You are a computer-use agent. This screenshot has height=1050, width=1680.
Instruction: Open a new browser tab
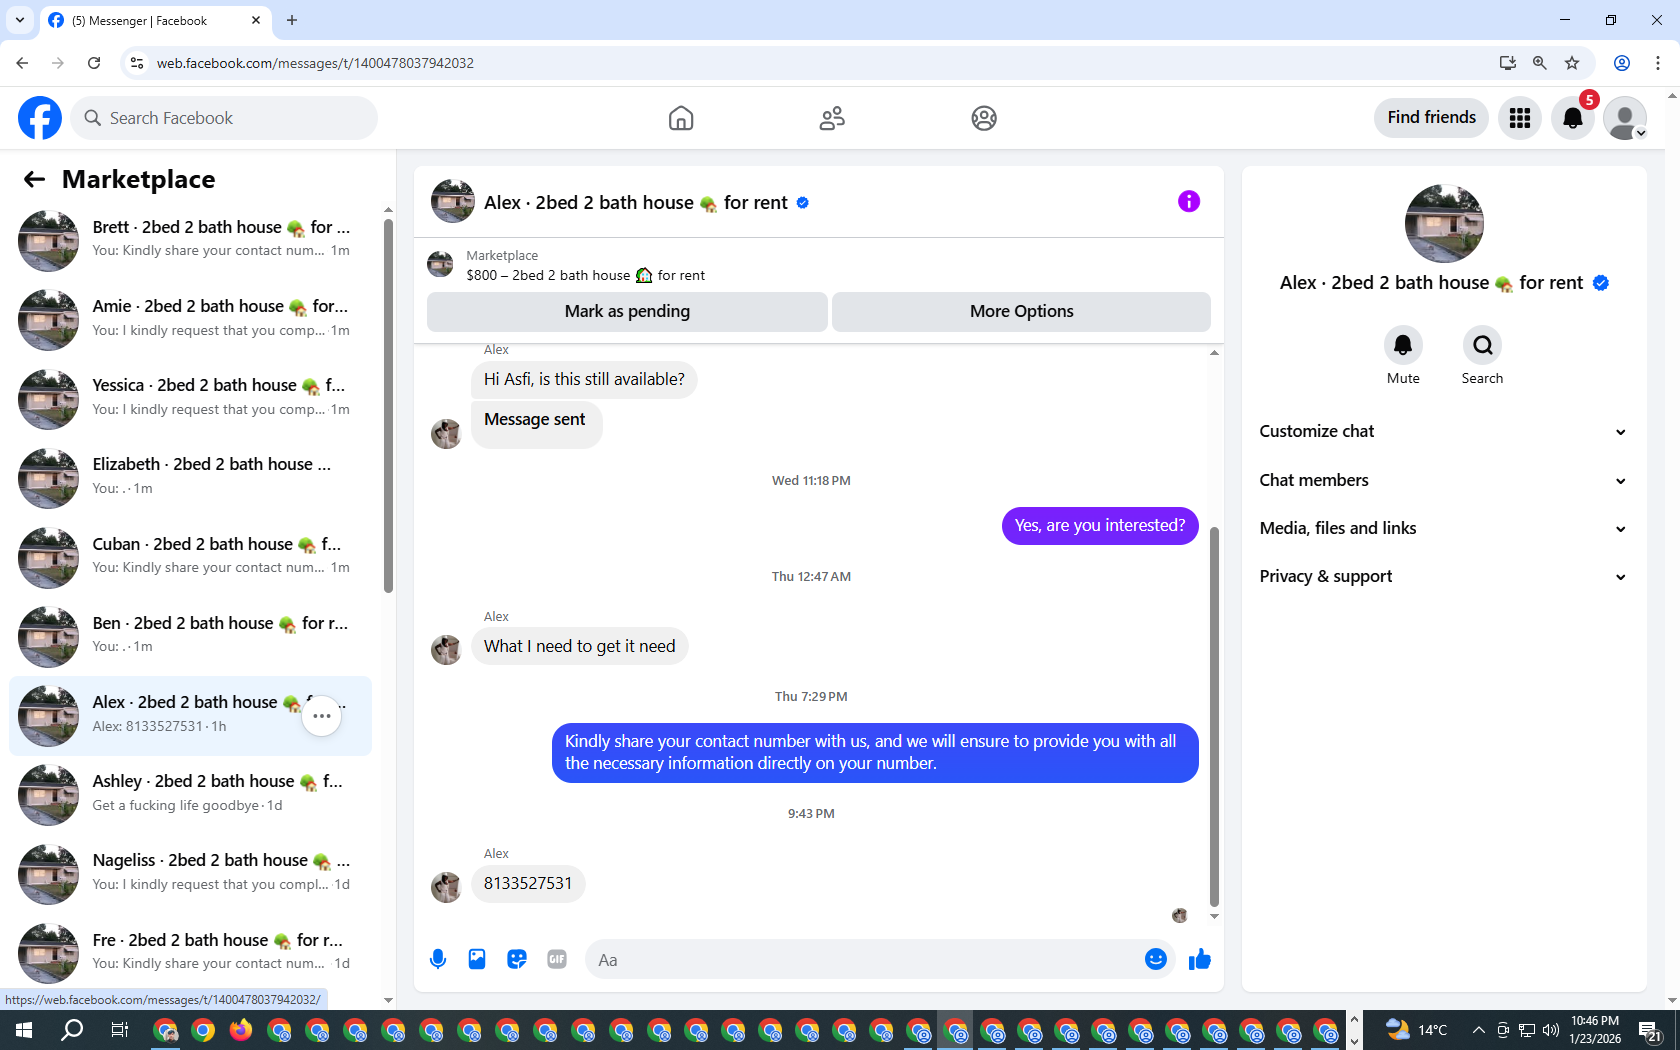(292, 20)
